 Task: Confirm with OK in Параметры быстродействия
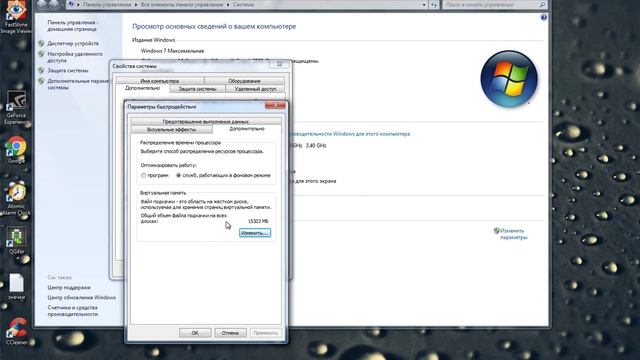[x=195, y=333]
